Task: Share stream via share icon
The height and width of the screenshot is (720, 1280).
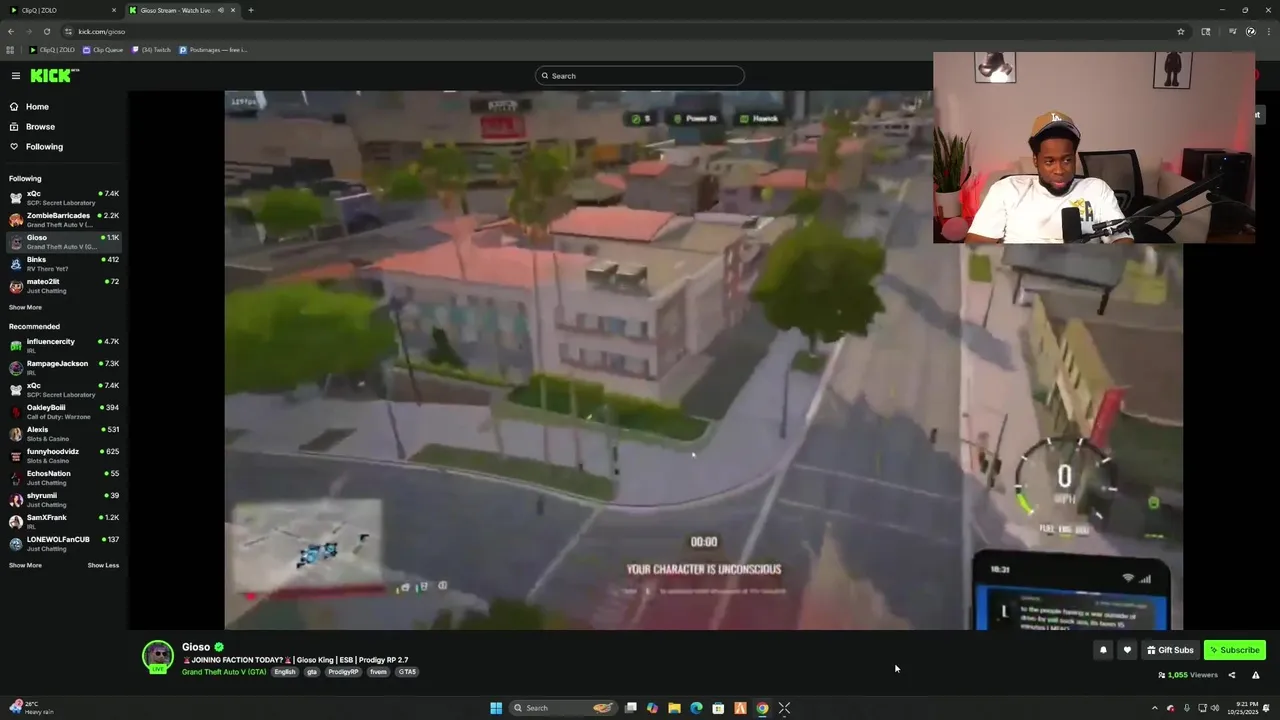Action: click(x=1231, y=675)
